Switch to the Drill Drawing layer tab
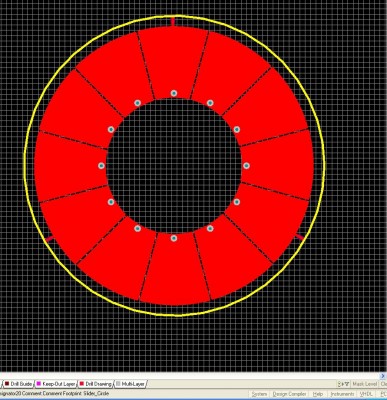The image size is (387, 400). tap(95, 384)
